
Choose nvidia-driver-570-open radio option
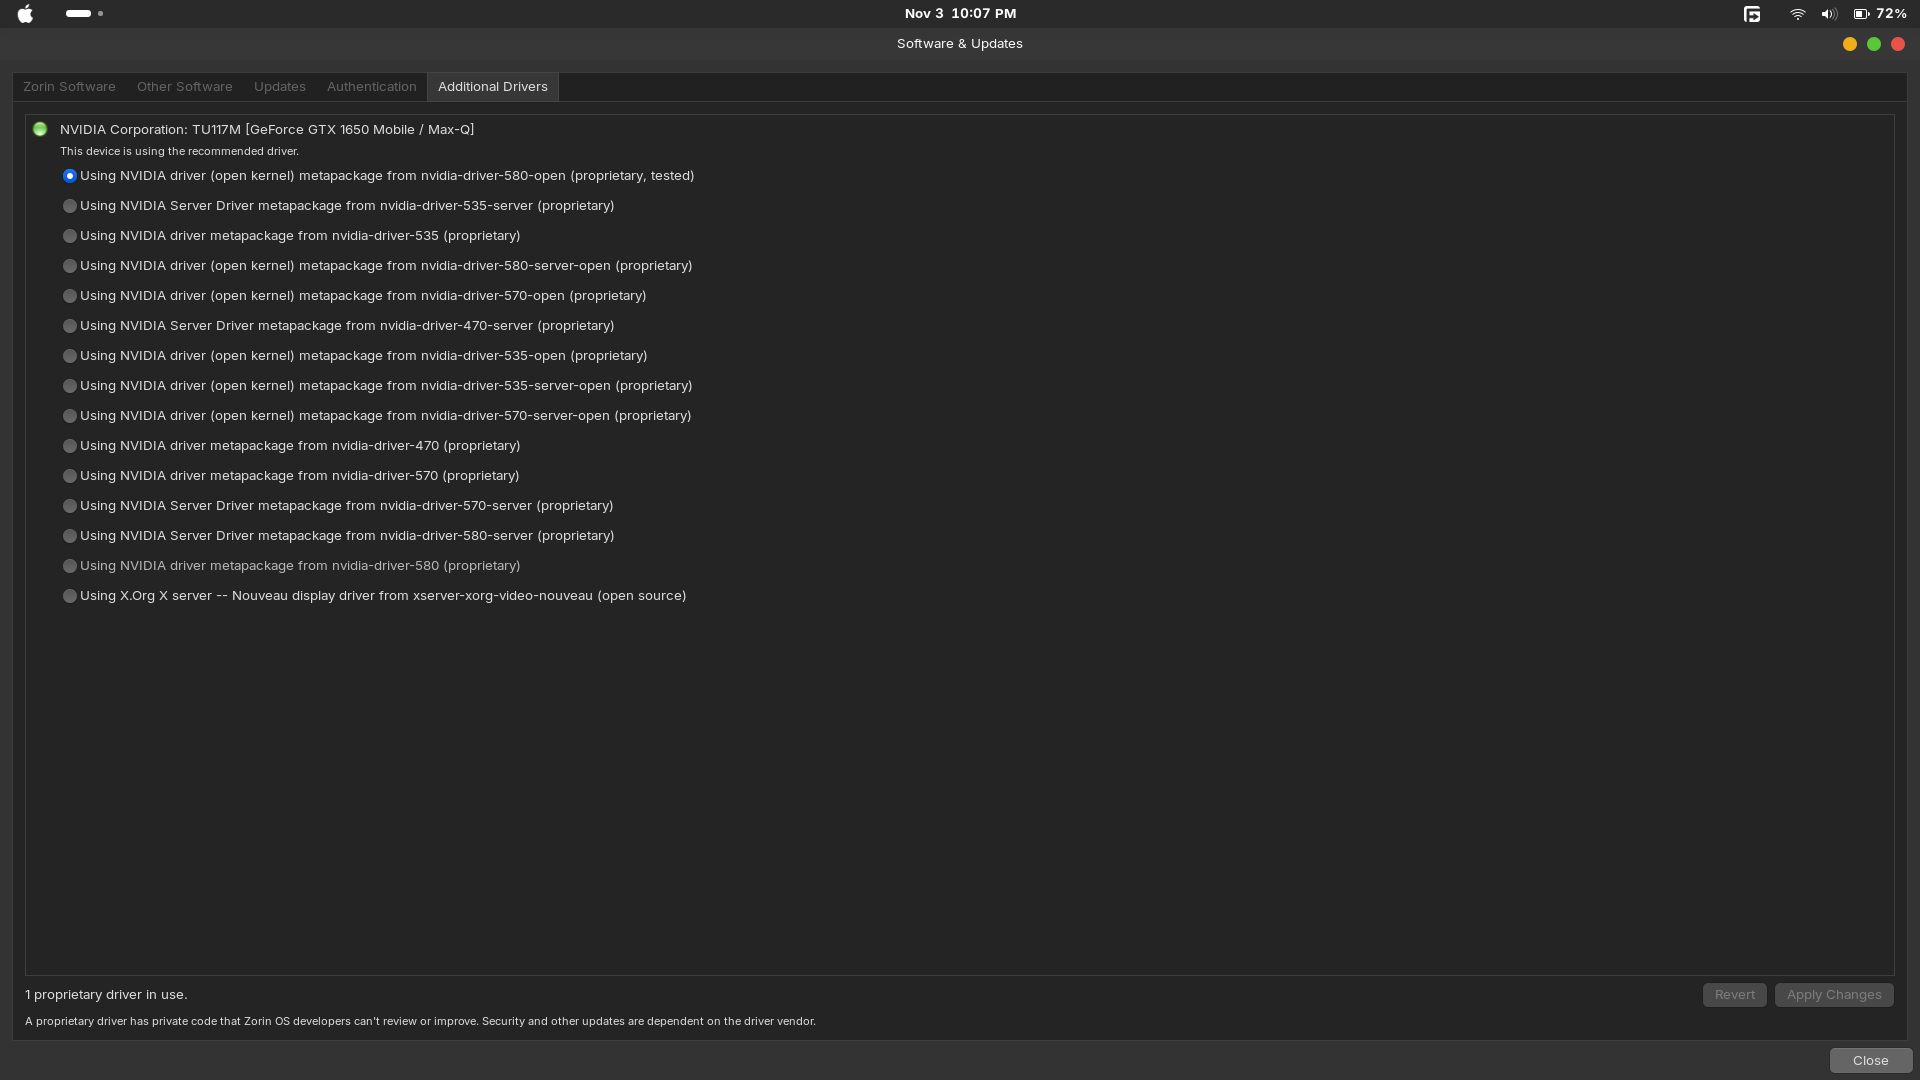pos(70,296)
